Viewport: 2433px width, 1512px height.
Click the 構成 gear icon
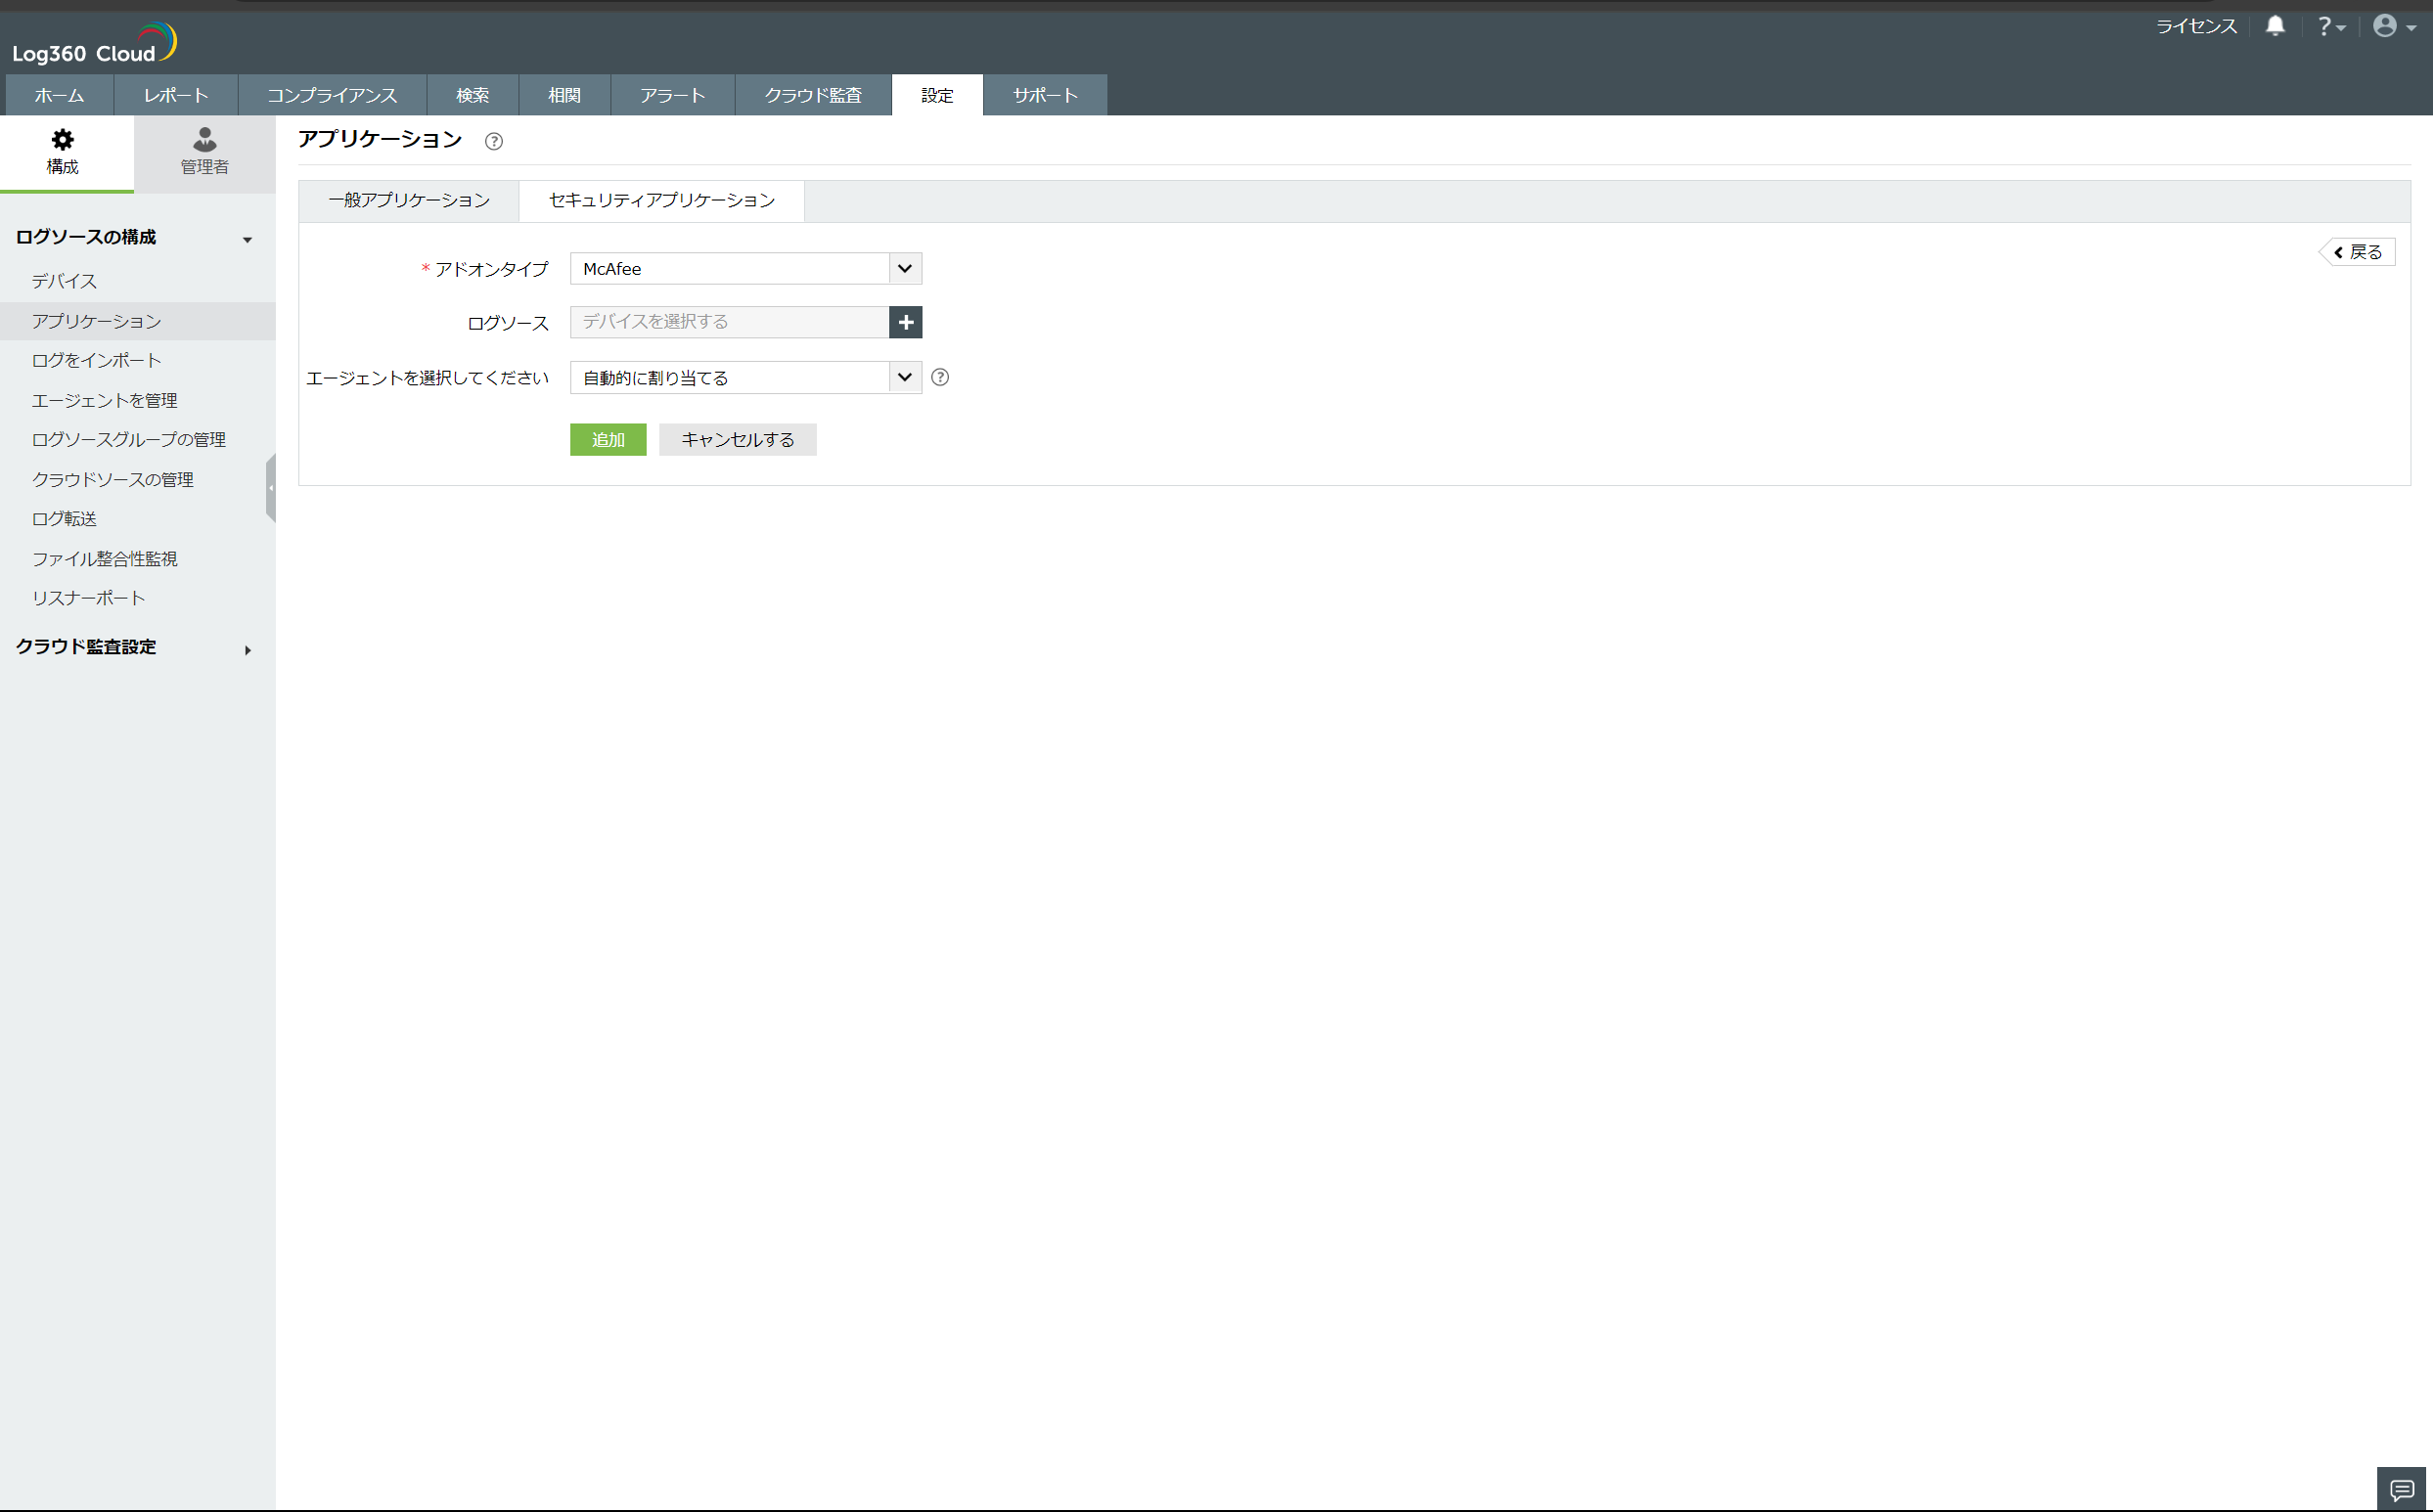pyautogui.click(x=62, y=139)
